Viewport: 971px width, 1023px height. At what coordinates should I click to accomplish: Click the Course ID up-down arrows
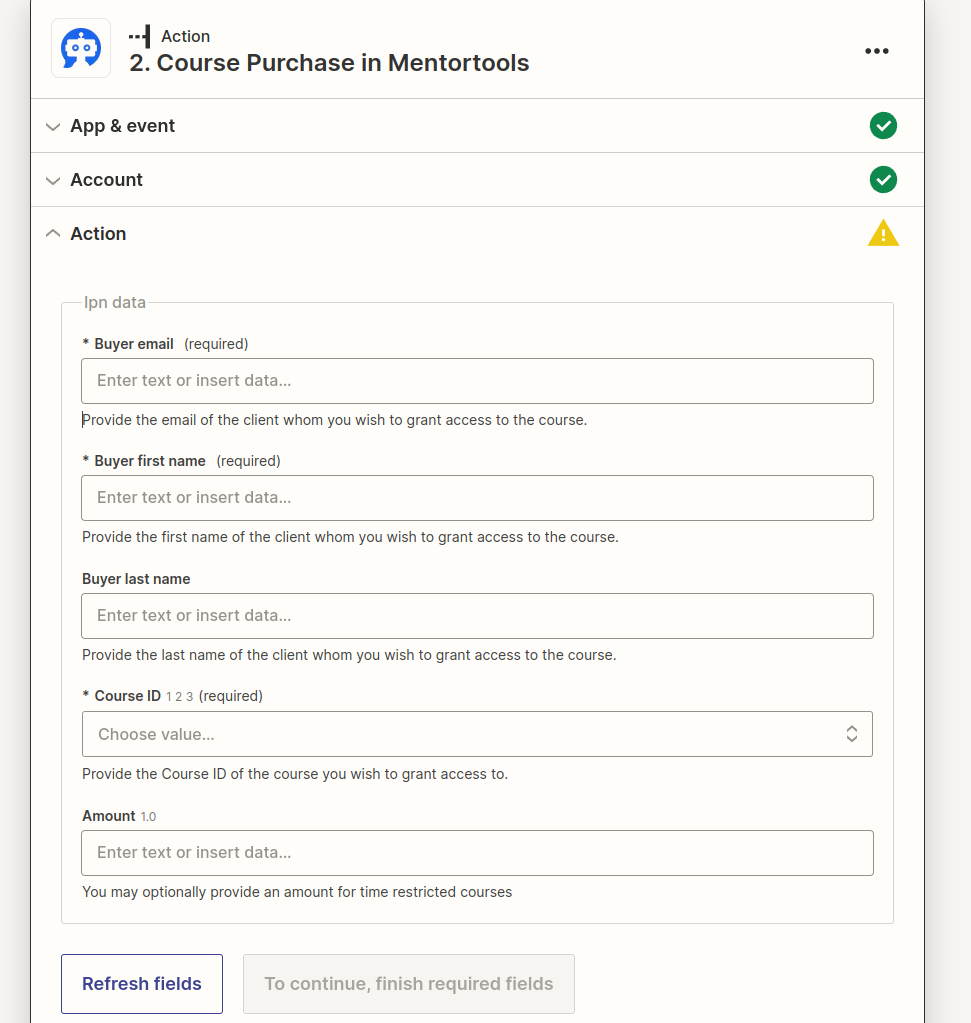(x=852, y=734)
